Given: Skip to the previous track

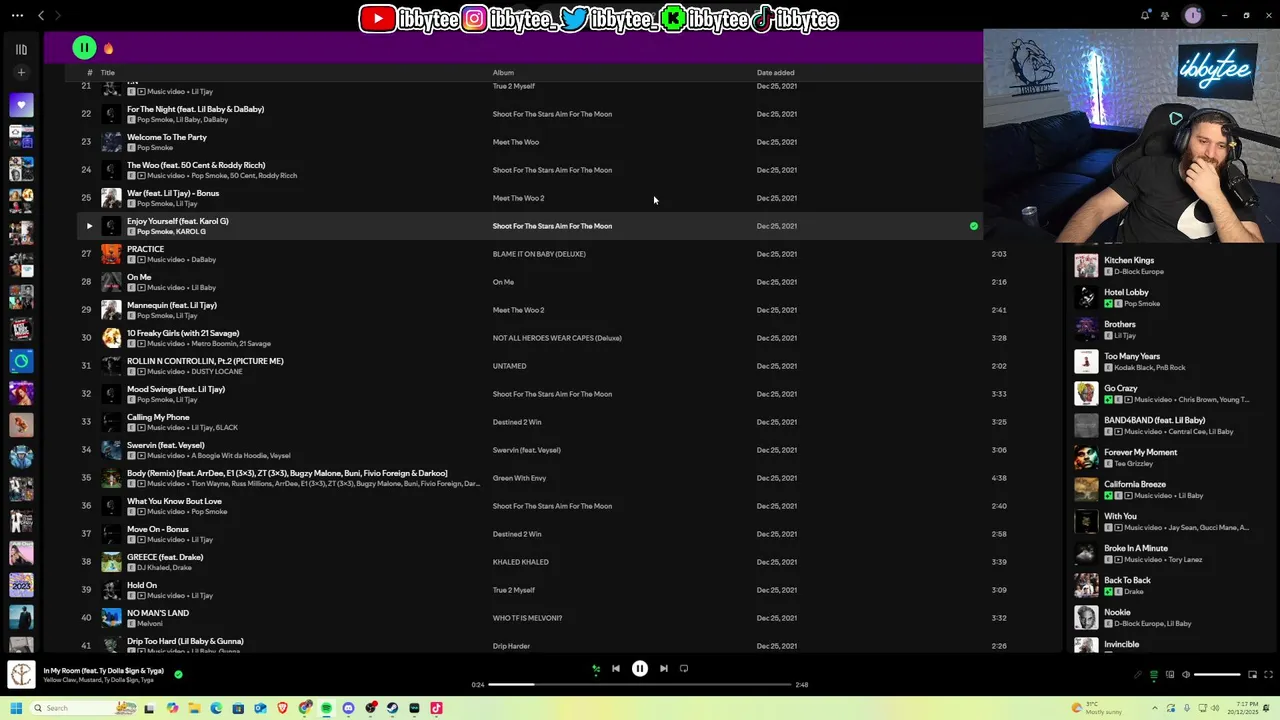Looking at the screenshot, I should coord(616,669).
